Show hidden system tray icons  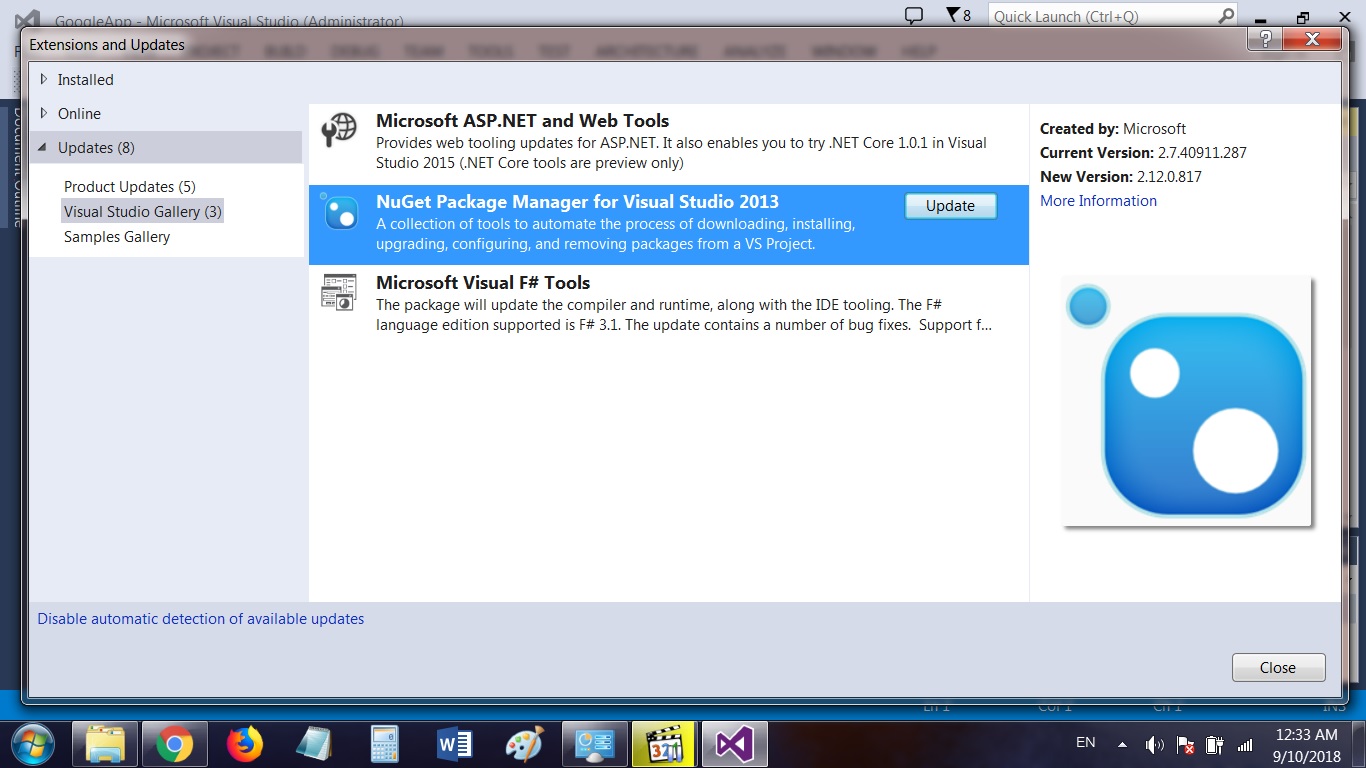tap(1122, 745)
